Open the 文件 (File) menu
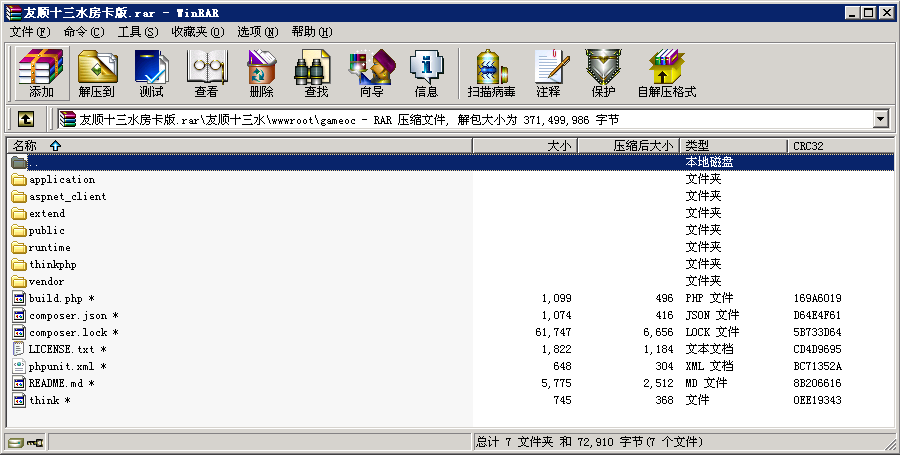The image size is (900, 455). tap(29, 32)
